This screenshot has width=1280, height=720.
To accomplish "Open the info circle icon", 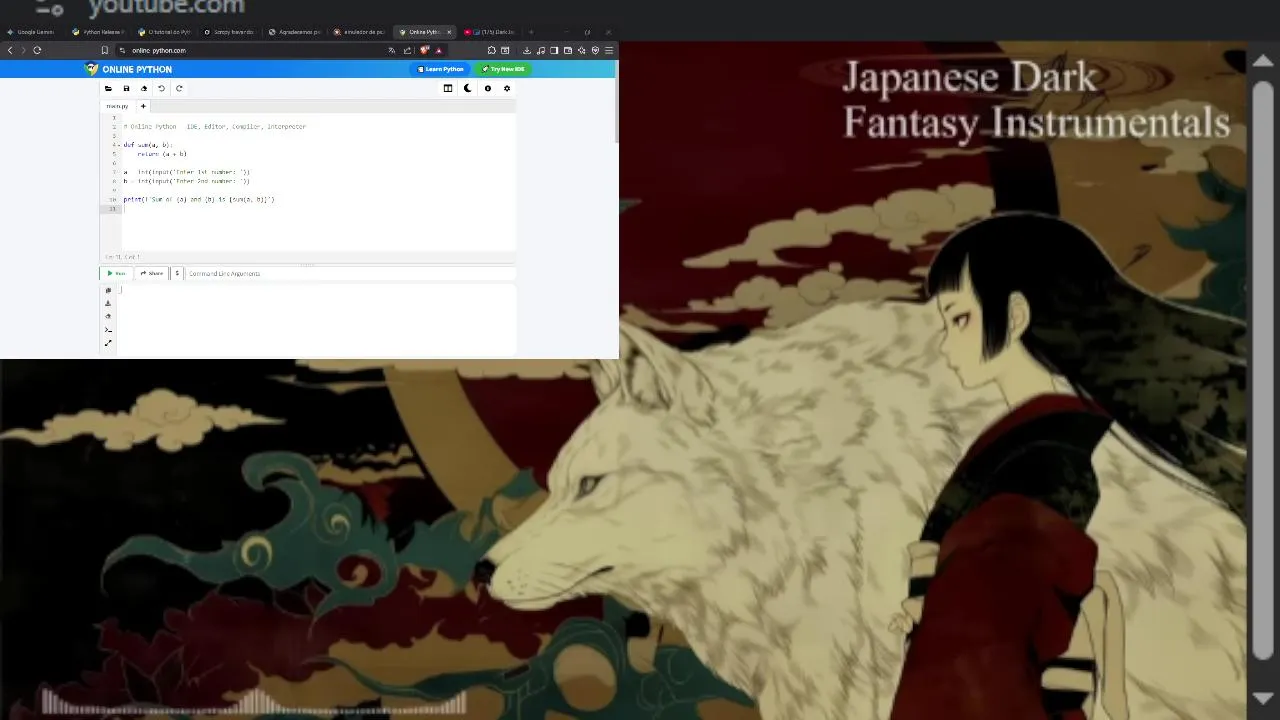I will tap(487, 88).
